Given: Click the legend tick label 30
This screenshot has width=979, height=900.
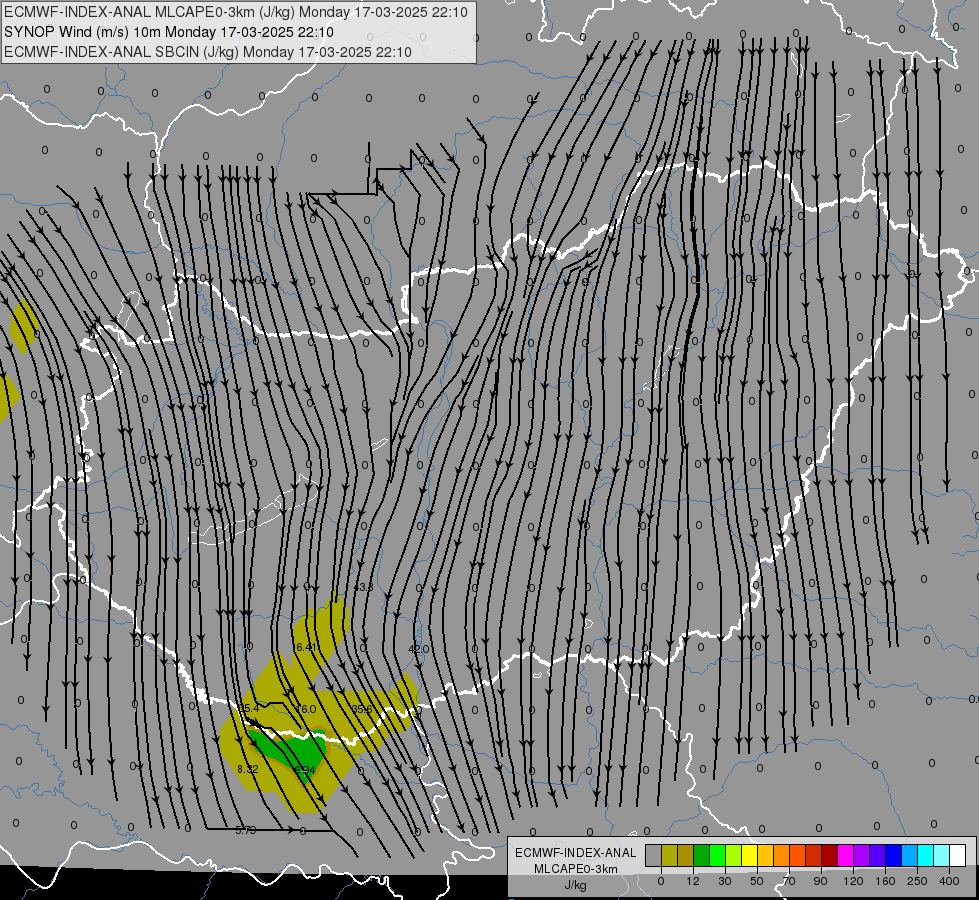Looking at the screenshot, I should (x=725, y=881).
